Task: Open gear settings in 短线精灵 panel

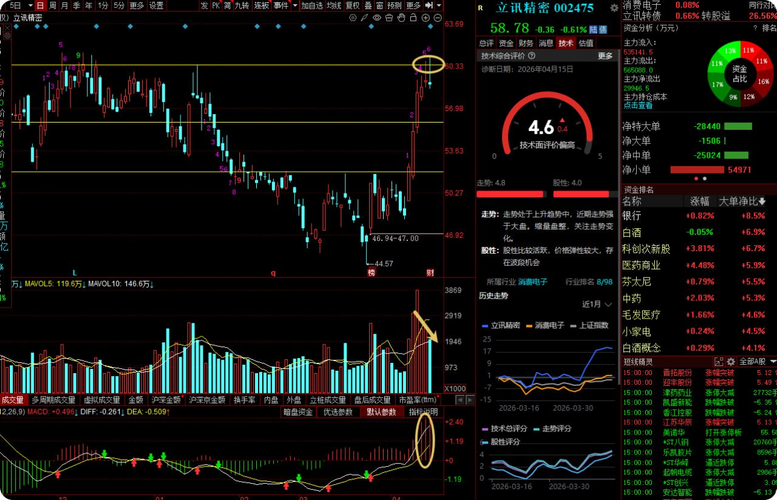Action: click(730, 362)
